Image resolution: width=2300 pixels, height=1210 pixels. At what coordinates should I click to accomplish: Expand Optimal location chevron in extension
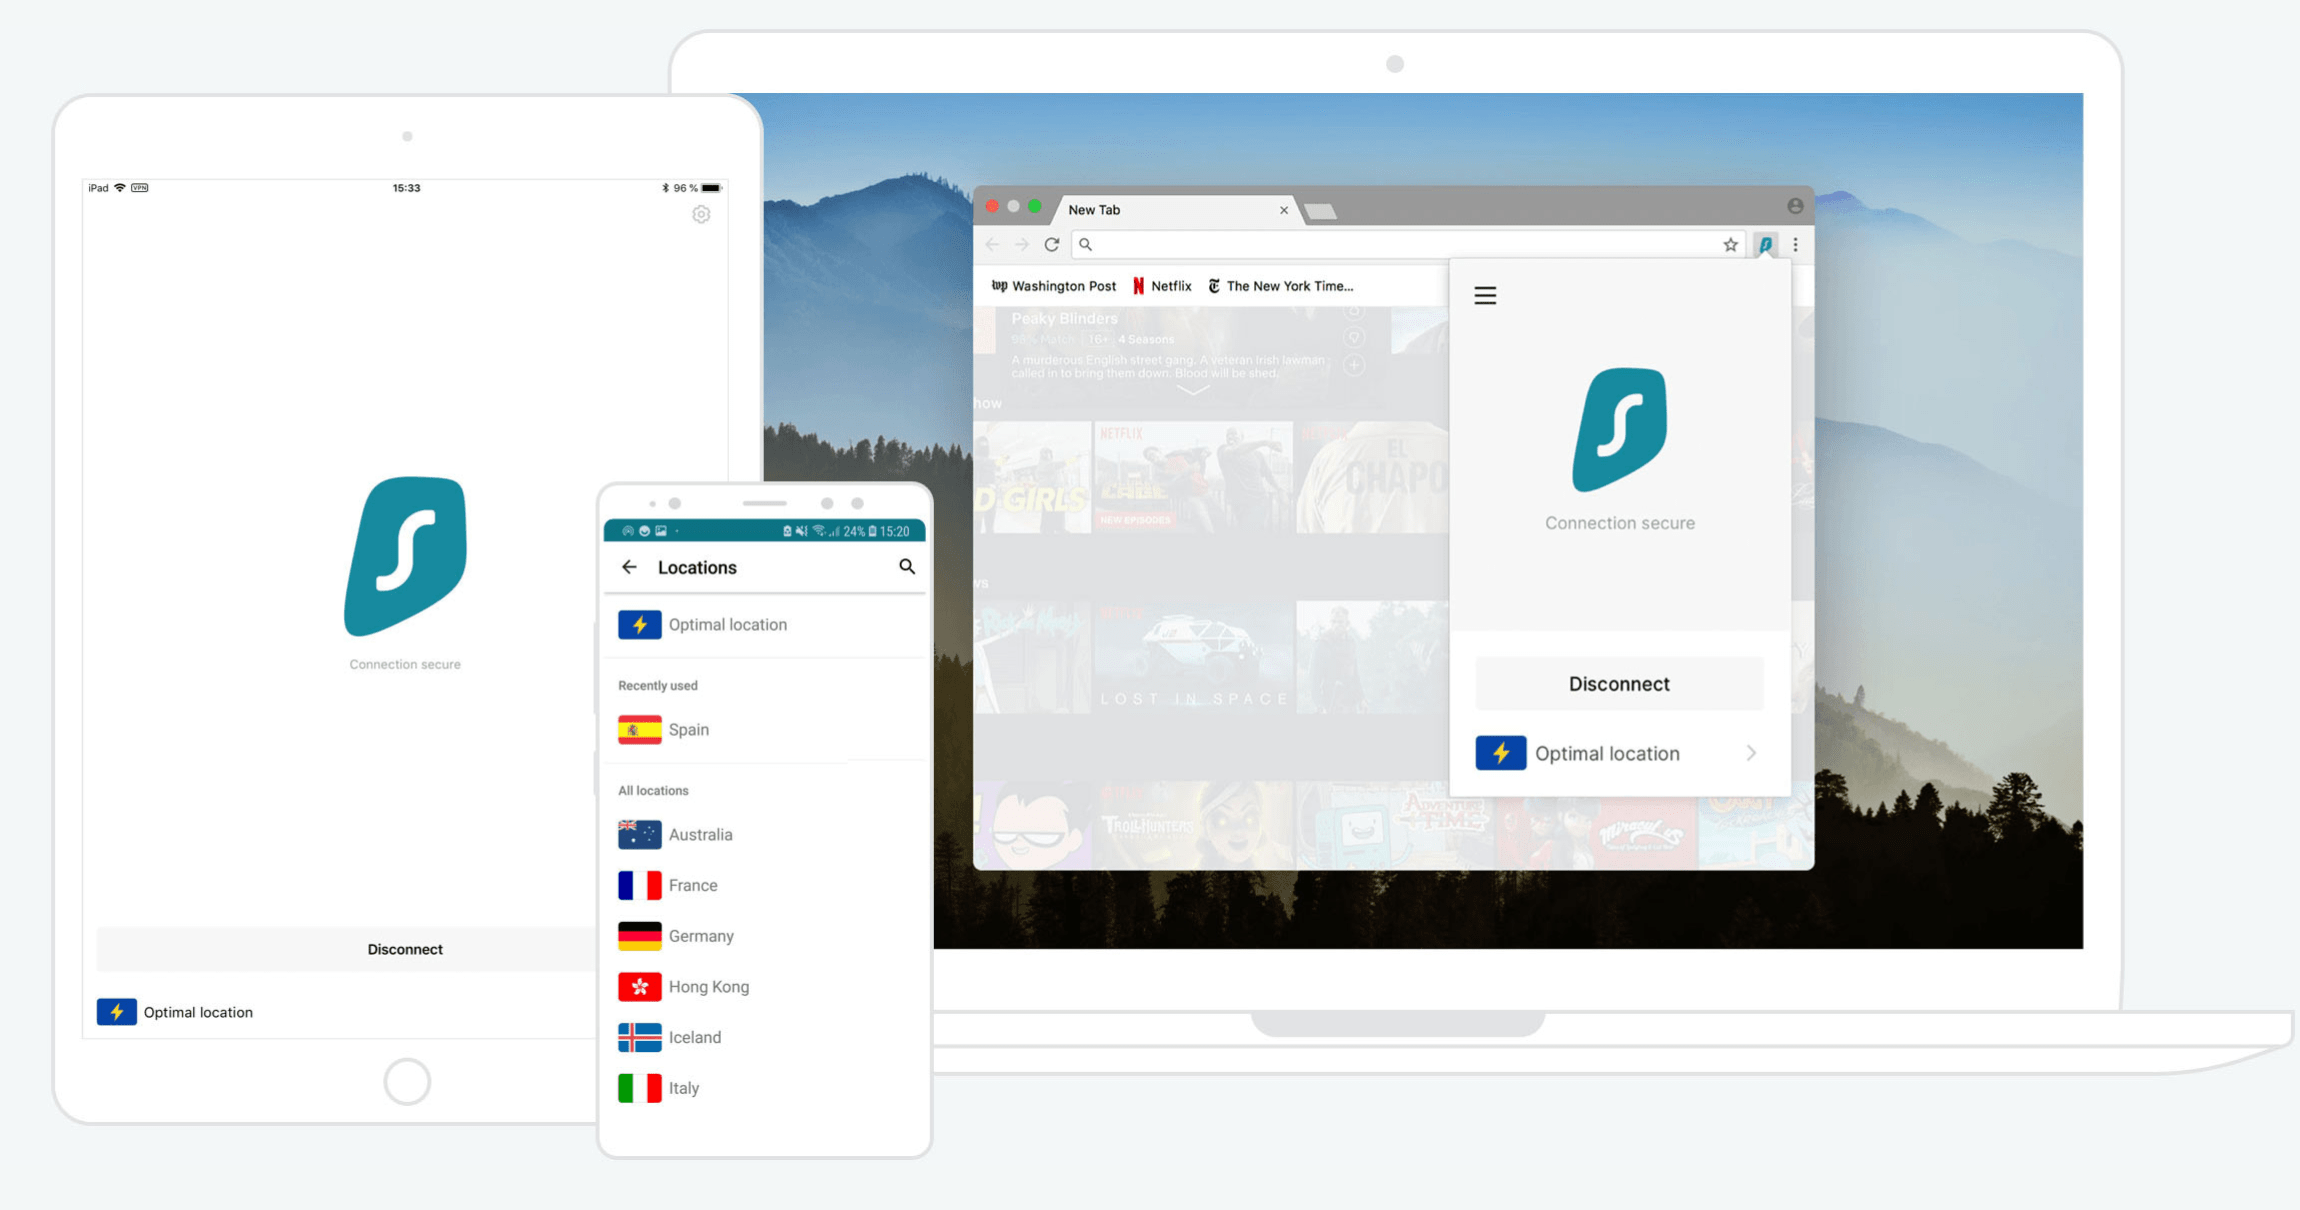1751,753
